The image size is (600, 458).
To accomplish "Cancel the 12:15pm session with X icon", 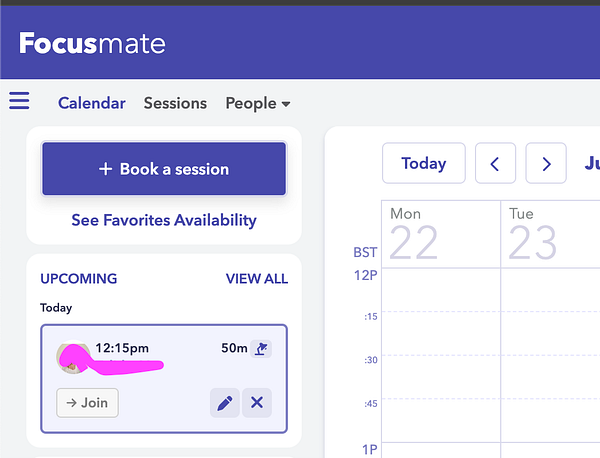I will coord(257,403).
